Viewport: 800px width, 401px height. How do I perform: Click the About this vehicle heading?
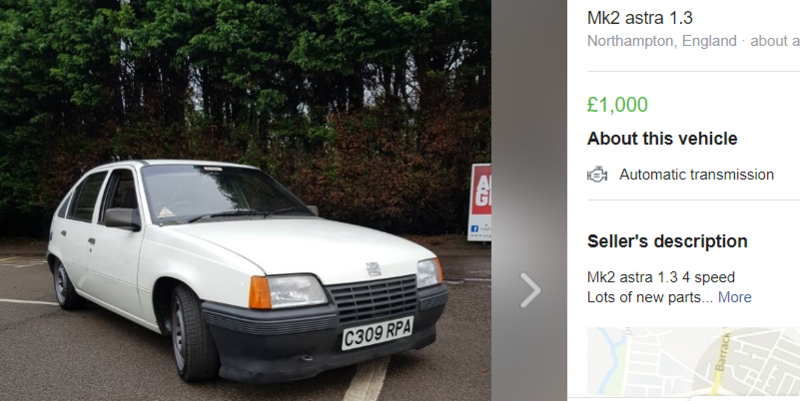coord(662,139)
